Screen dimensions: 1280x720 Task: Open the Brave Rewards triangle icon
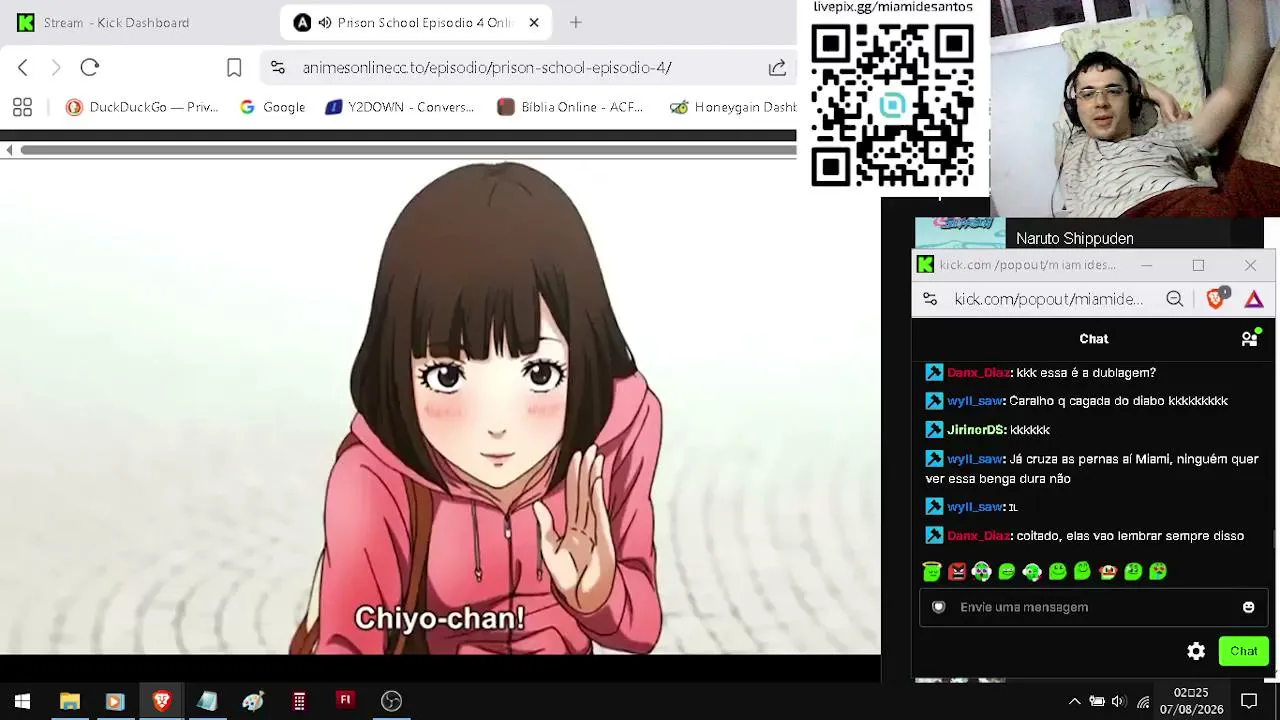pos(1254,299)
